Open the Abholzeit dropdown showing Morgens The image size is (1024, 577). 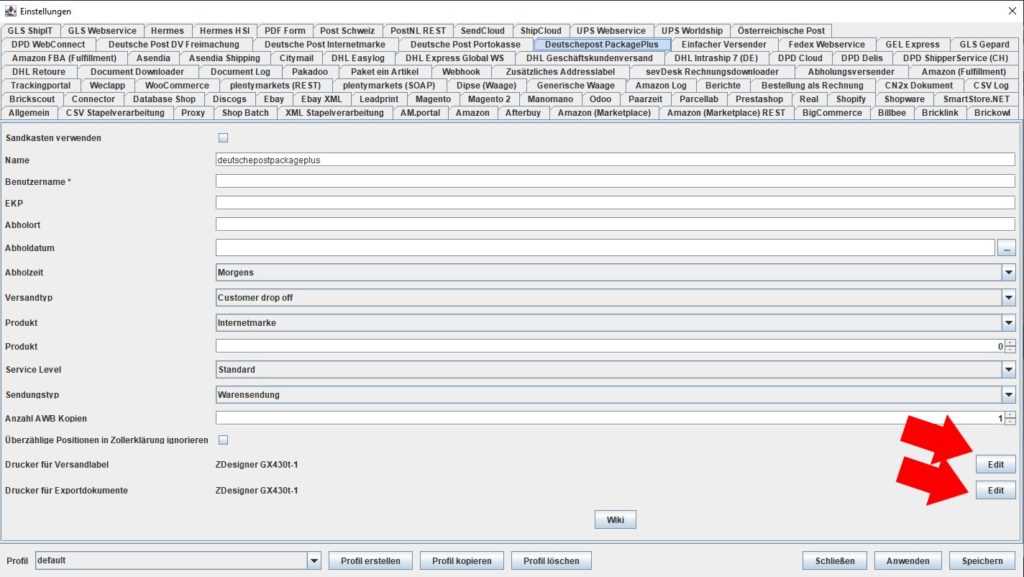coord(615,273)
